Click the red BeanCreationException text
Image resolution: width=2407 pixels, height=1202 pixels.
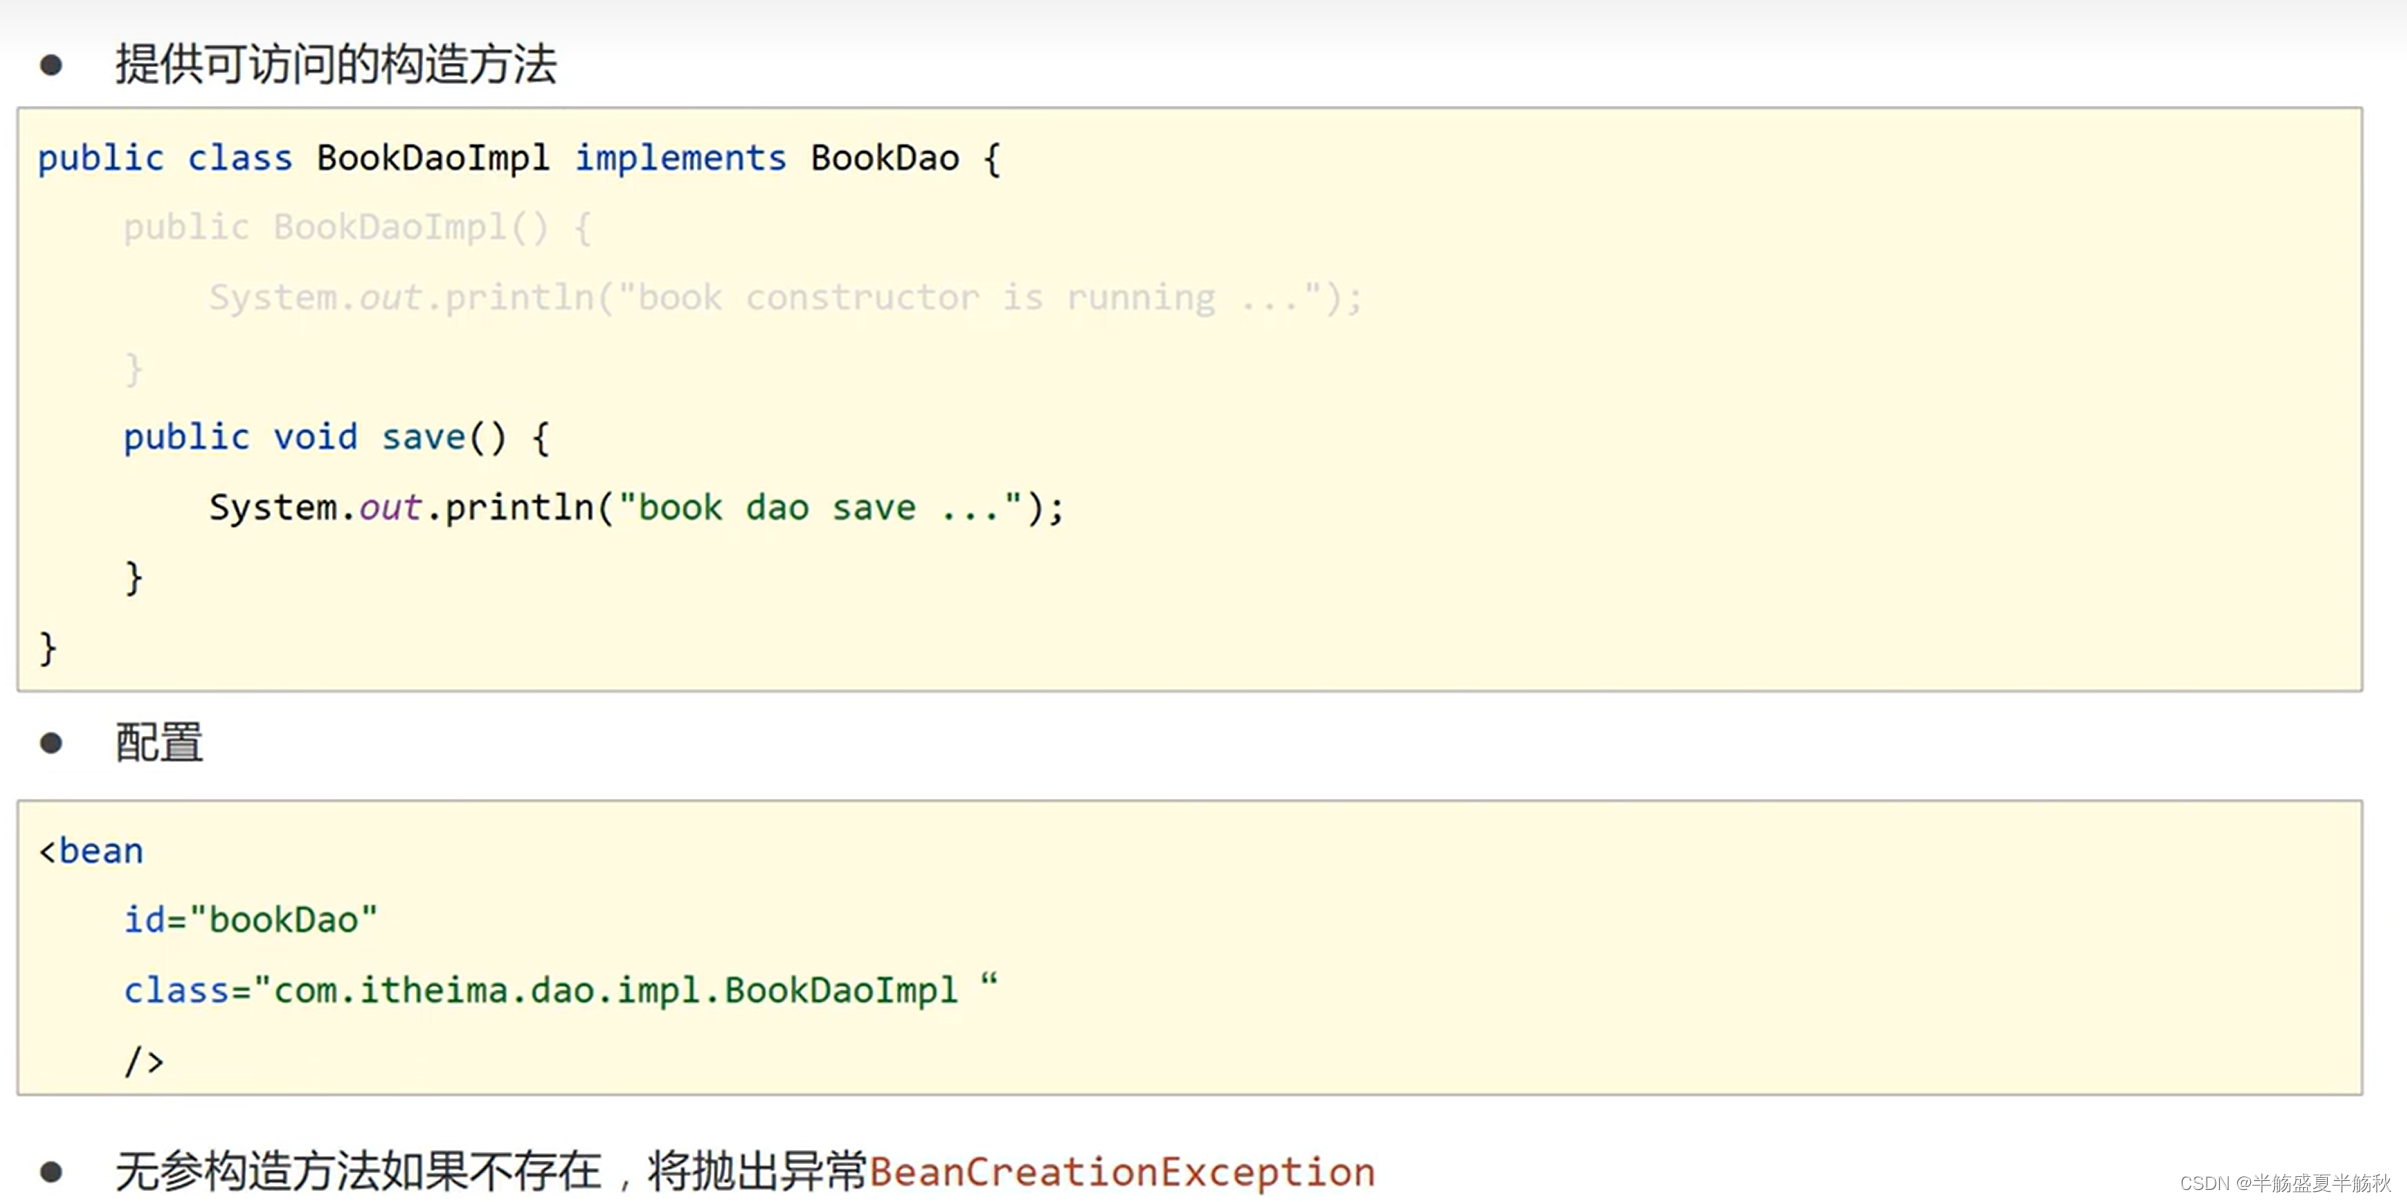coord(1121,1171)
